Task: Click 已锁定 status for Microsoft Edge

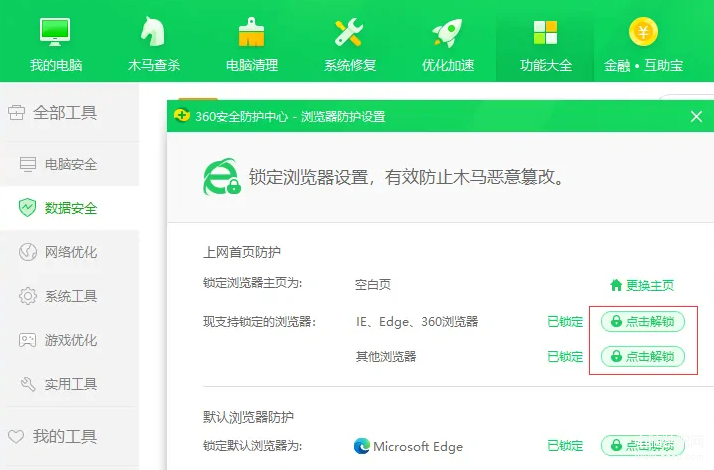Action: pos(565,445)
